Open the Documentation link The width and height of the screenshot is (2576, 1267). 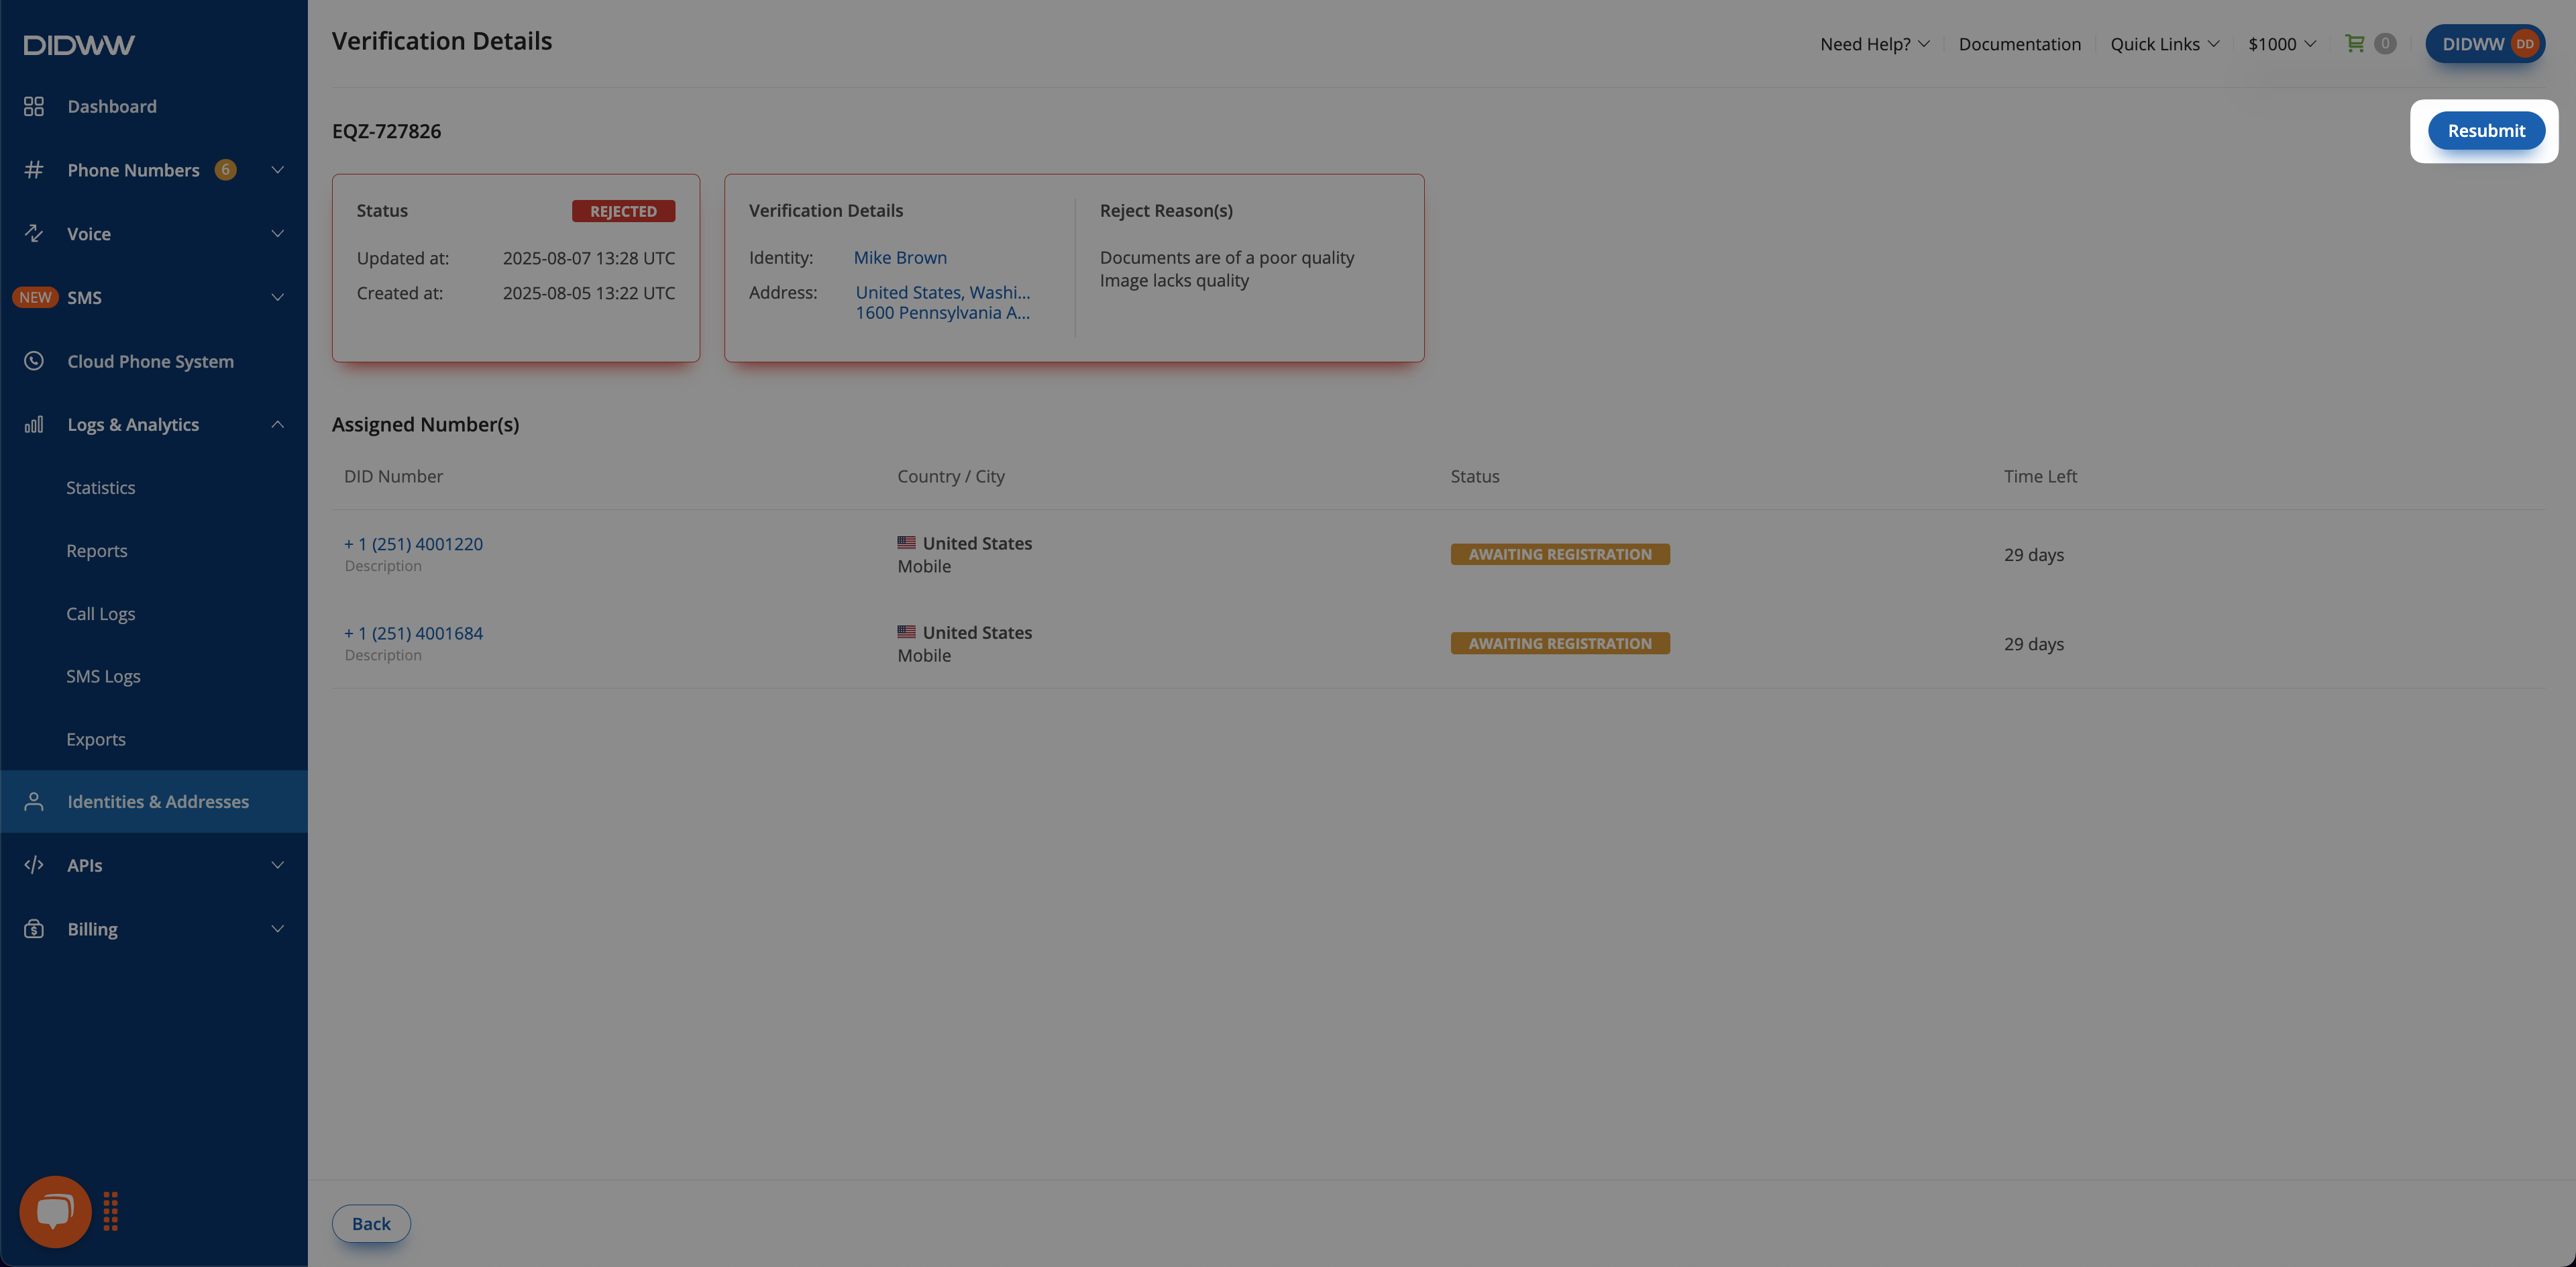[2019, 44]
